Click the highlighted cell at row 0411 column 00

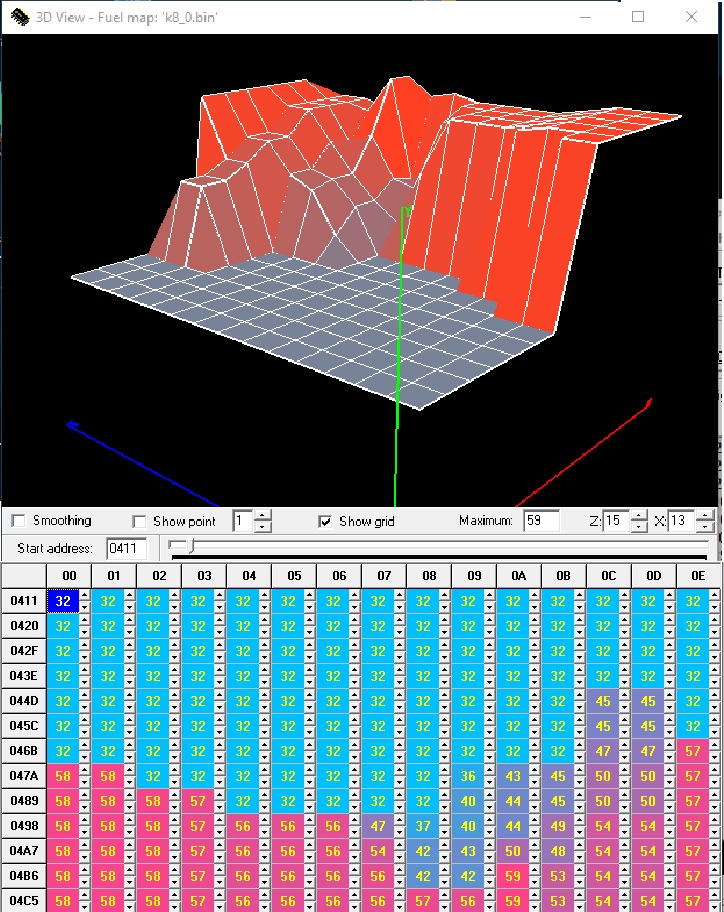tap(63, 601)
